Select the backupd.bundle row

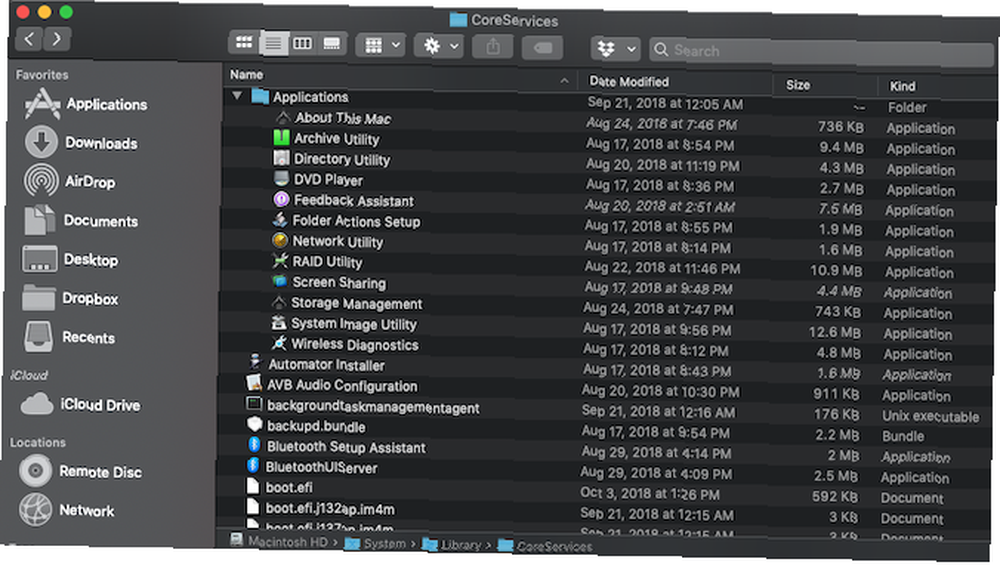point(602,430)
